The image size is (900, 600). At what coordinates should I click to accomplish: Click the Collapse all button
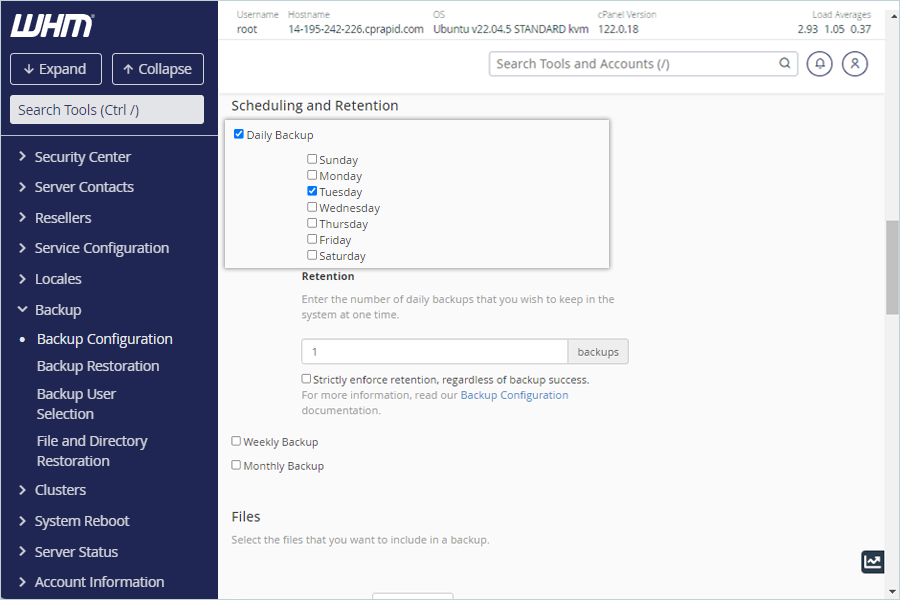tap(158, 69)
